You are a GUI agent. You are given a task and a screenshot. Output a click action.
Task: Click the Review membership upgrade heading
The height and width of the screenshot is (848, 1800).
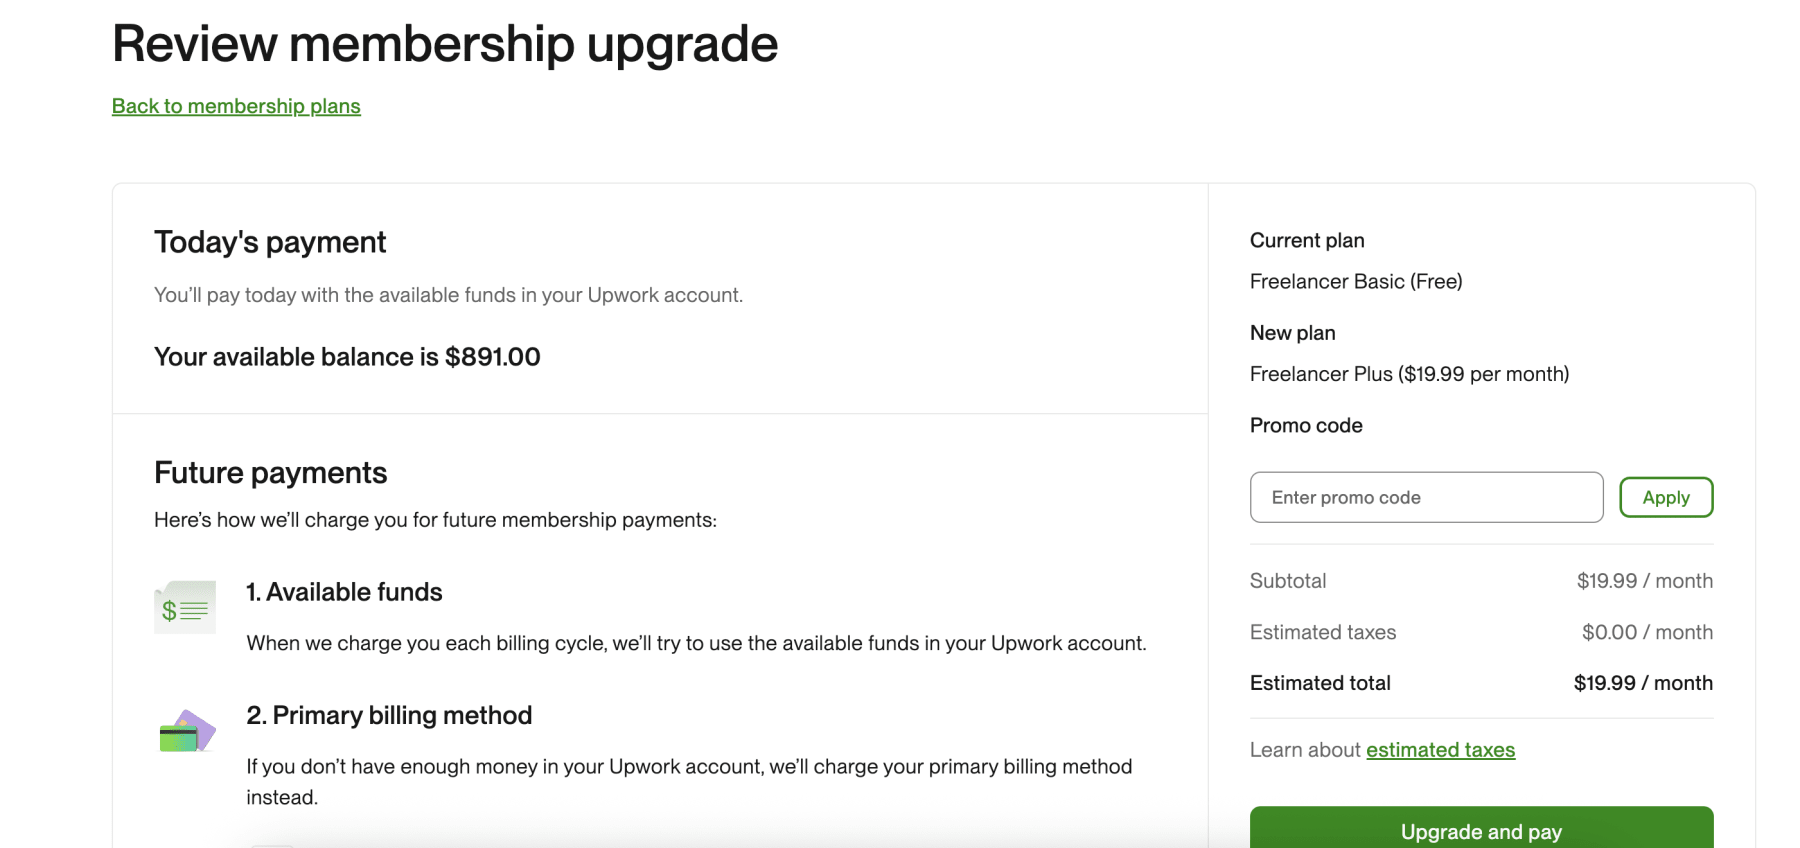tap(445, 44)
